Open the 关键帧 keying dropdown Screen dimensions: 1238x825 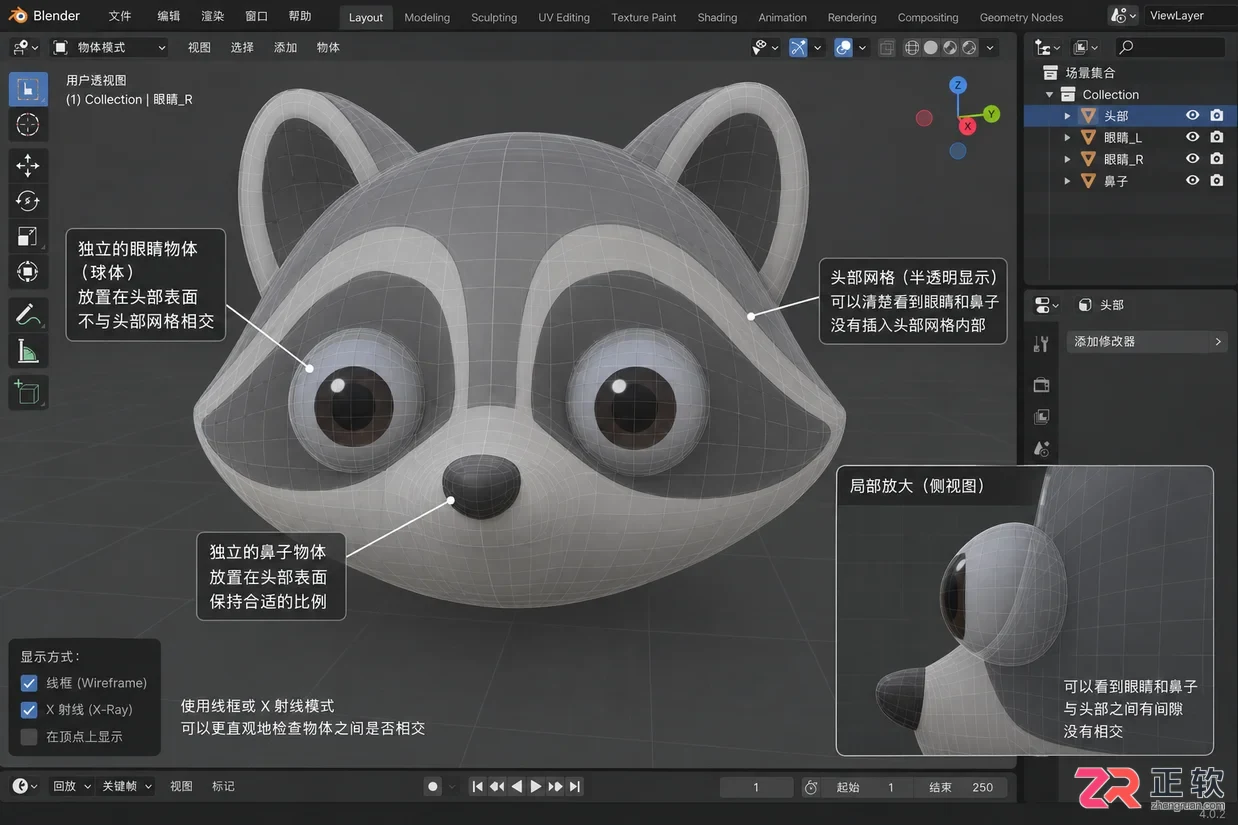(127, 787)
